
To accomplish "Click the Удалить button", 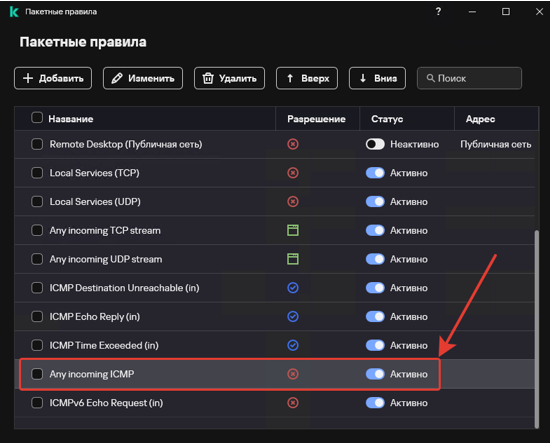I will pyautogui.click(x=229, y=78).
